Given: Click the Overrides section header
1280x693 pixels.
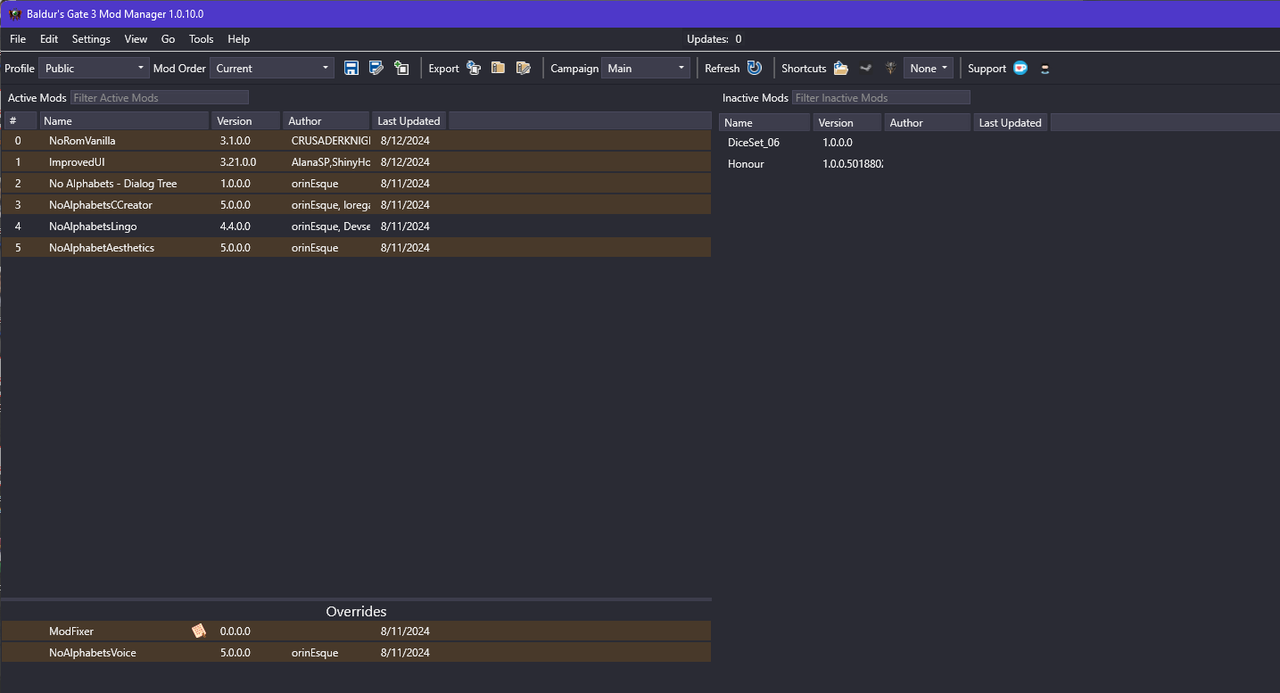Looking at the screenshot, I should 356,611.
